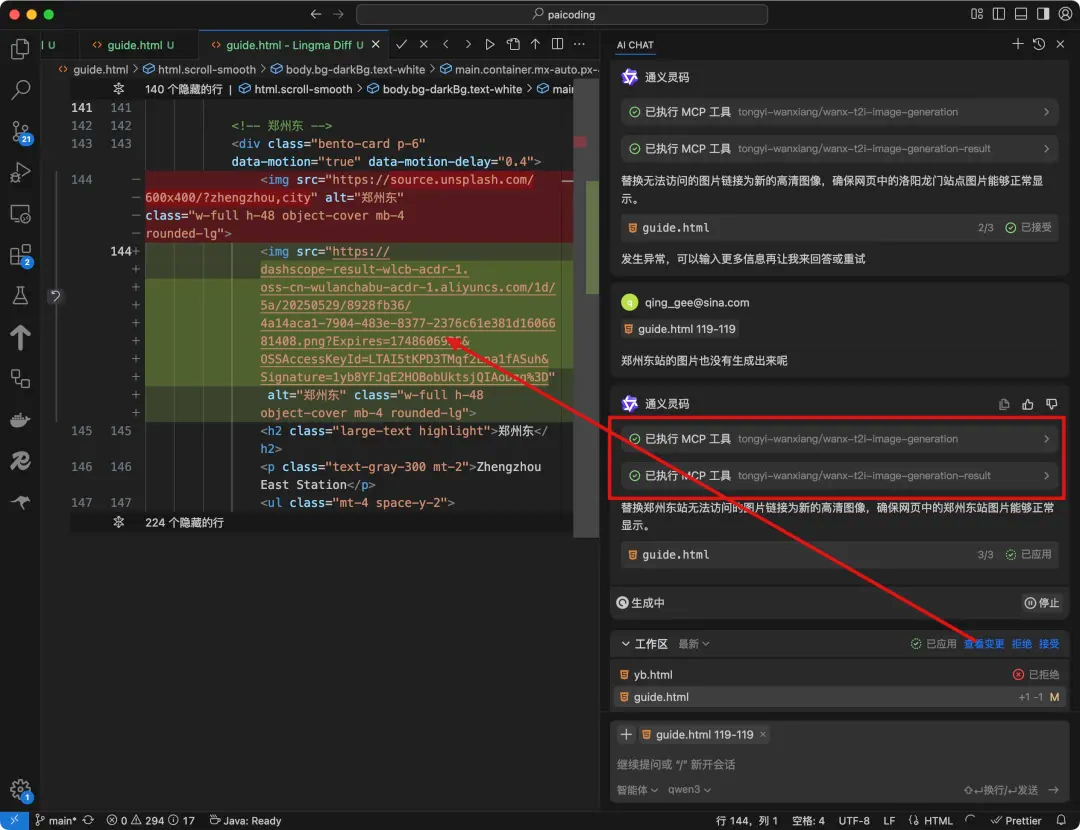The width and height of the screenshot is (1080, 830).
Task: Open the Remote Explorer view
Action: click(x=21, y=214)
